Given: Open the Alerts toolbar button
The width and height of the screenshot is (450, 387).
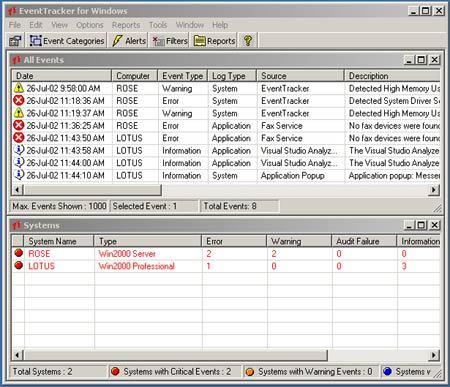Looking at the screenshot, I should [x=129, y=41].
